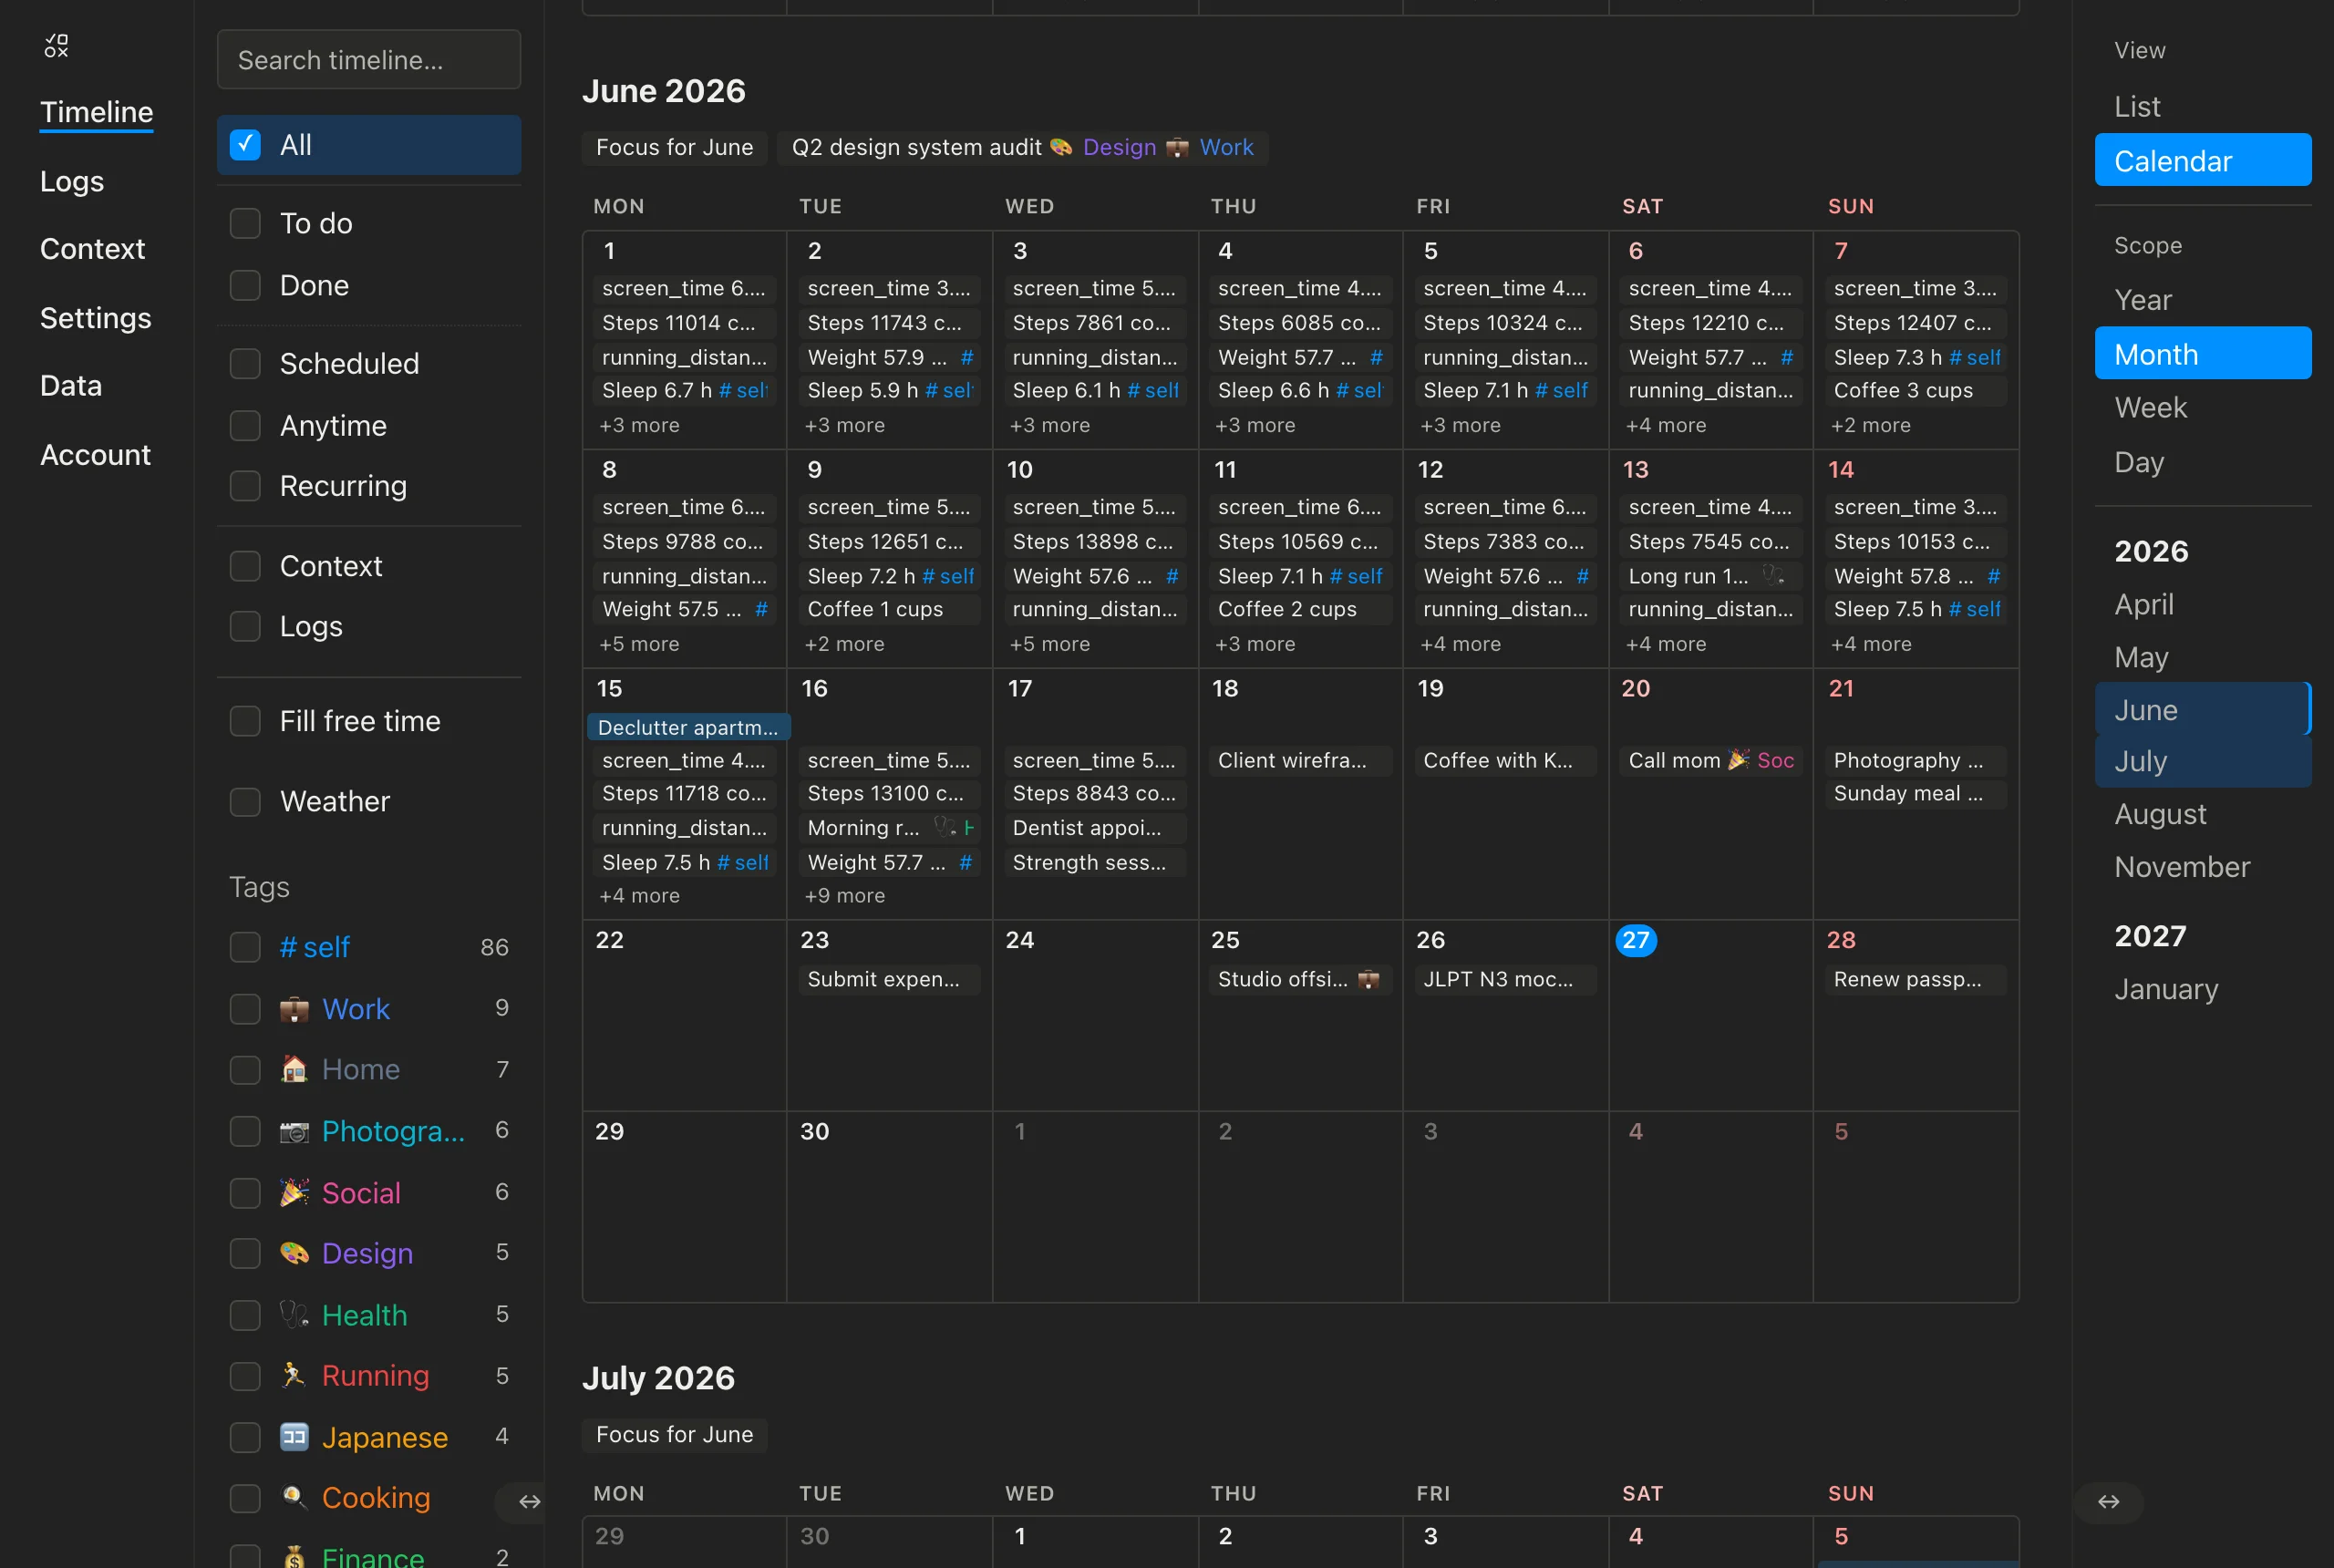Image resolution: width=2334 pixels, height=1568 pixels.
Task: Open the Data section
Action: [x=71, y=386]
